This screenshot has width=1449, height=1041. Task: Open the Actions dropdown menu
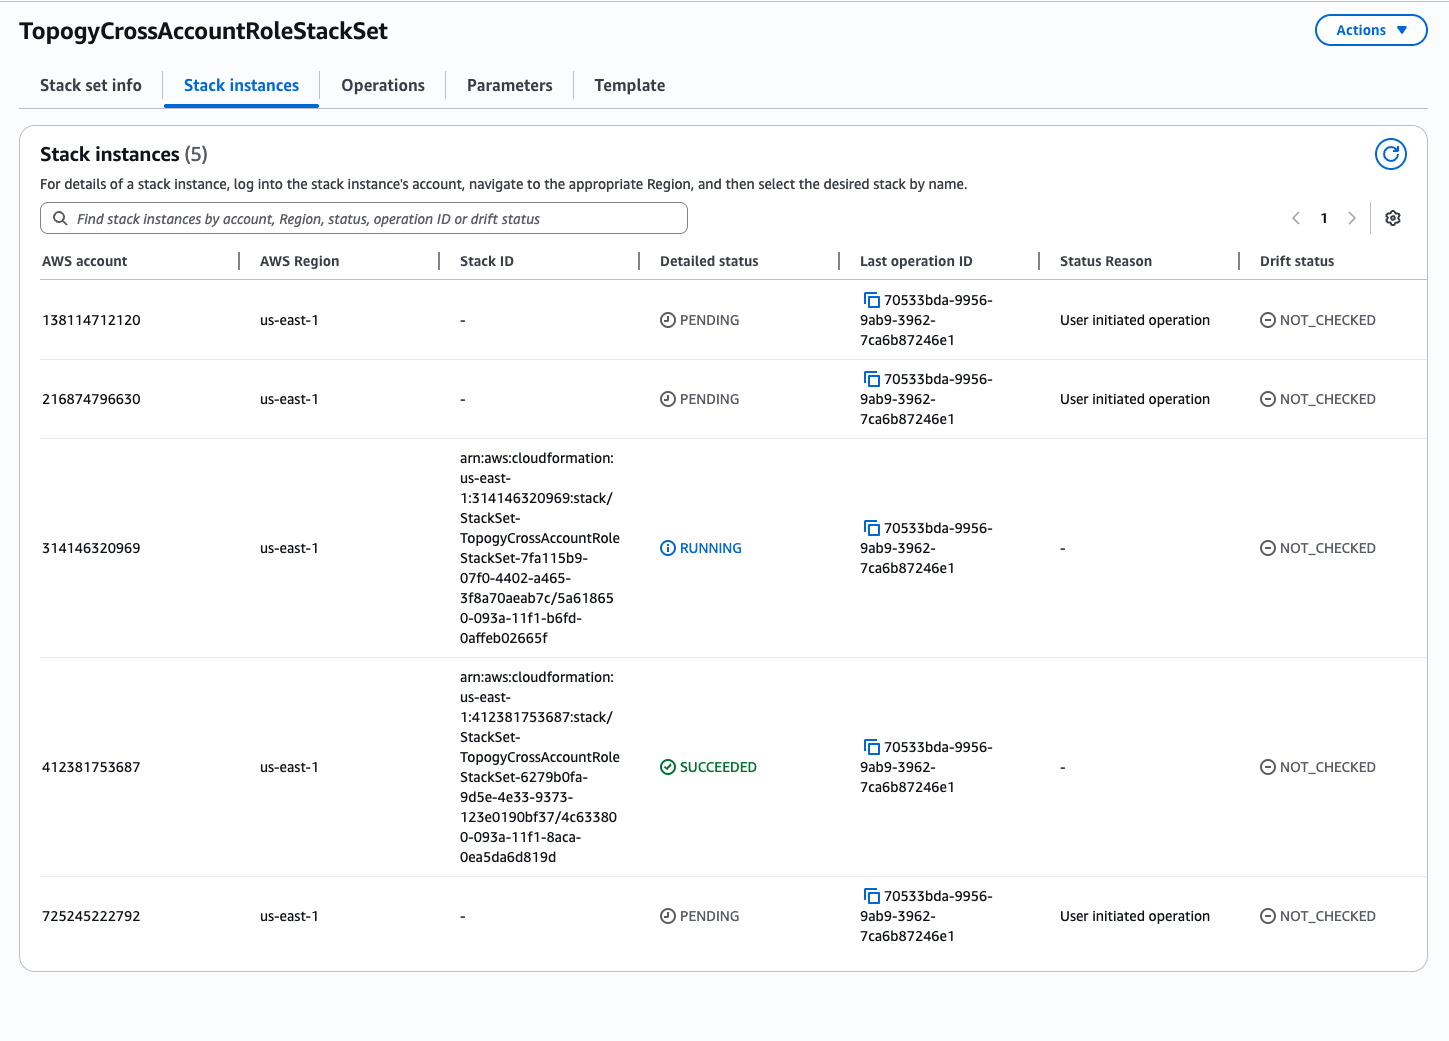click(x=1371, y=30)
